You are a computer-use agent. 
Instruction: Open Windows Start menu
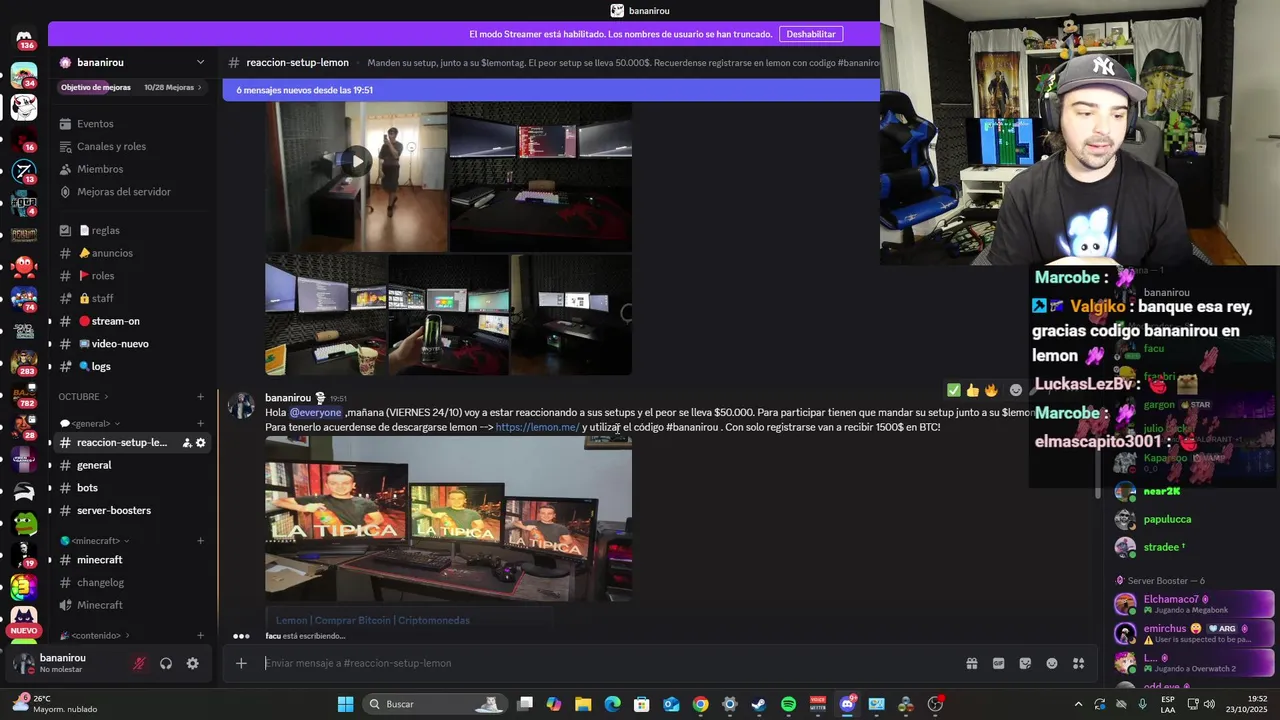(345, 704)
